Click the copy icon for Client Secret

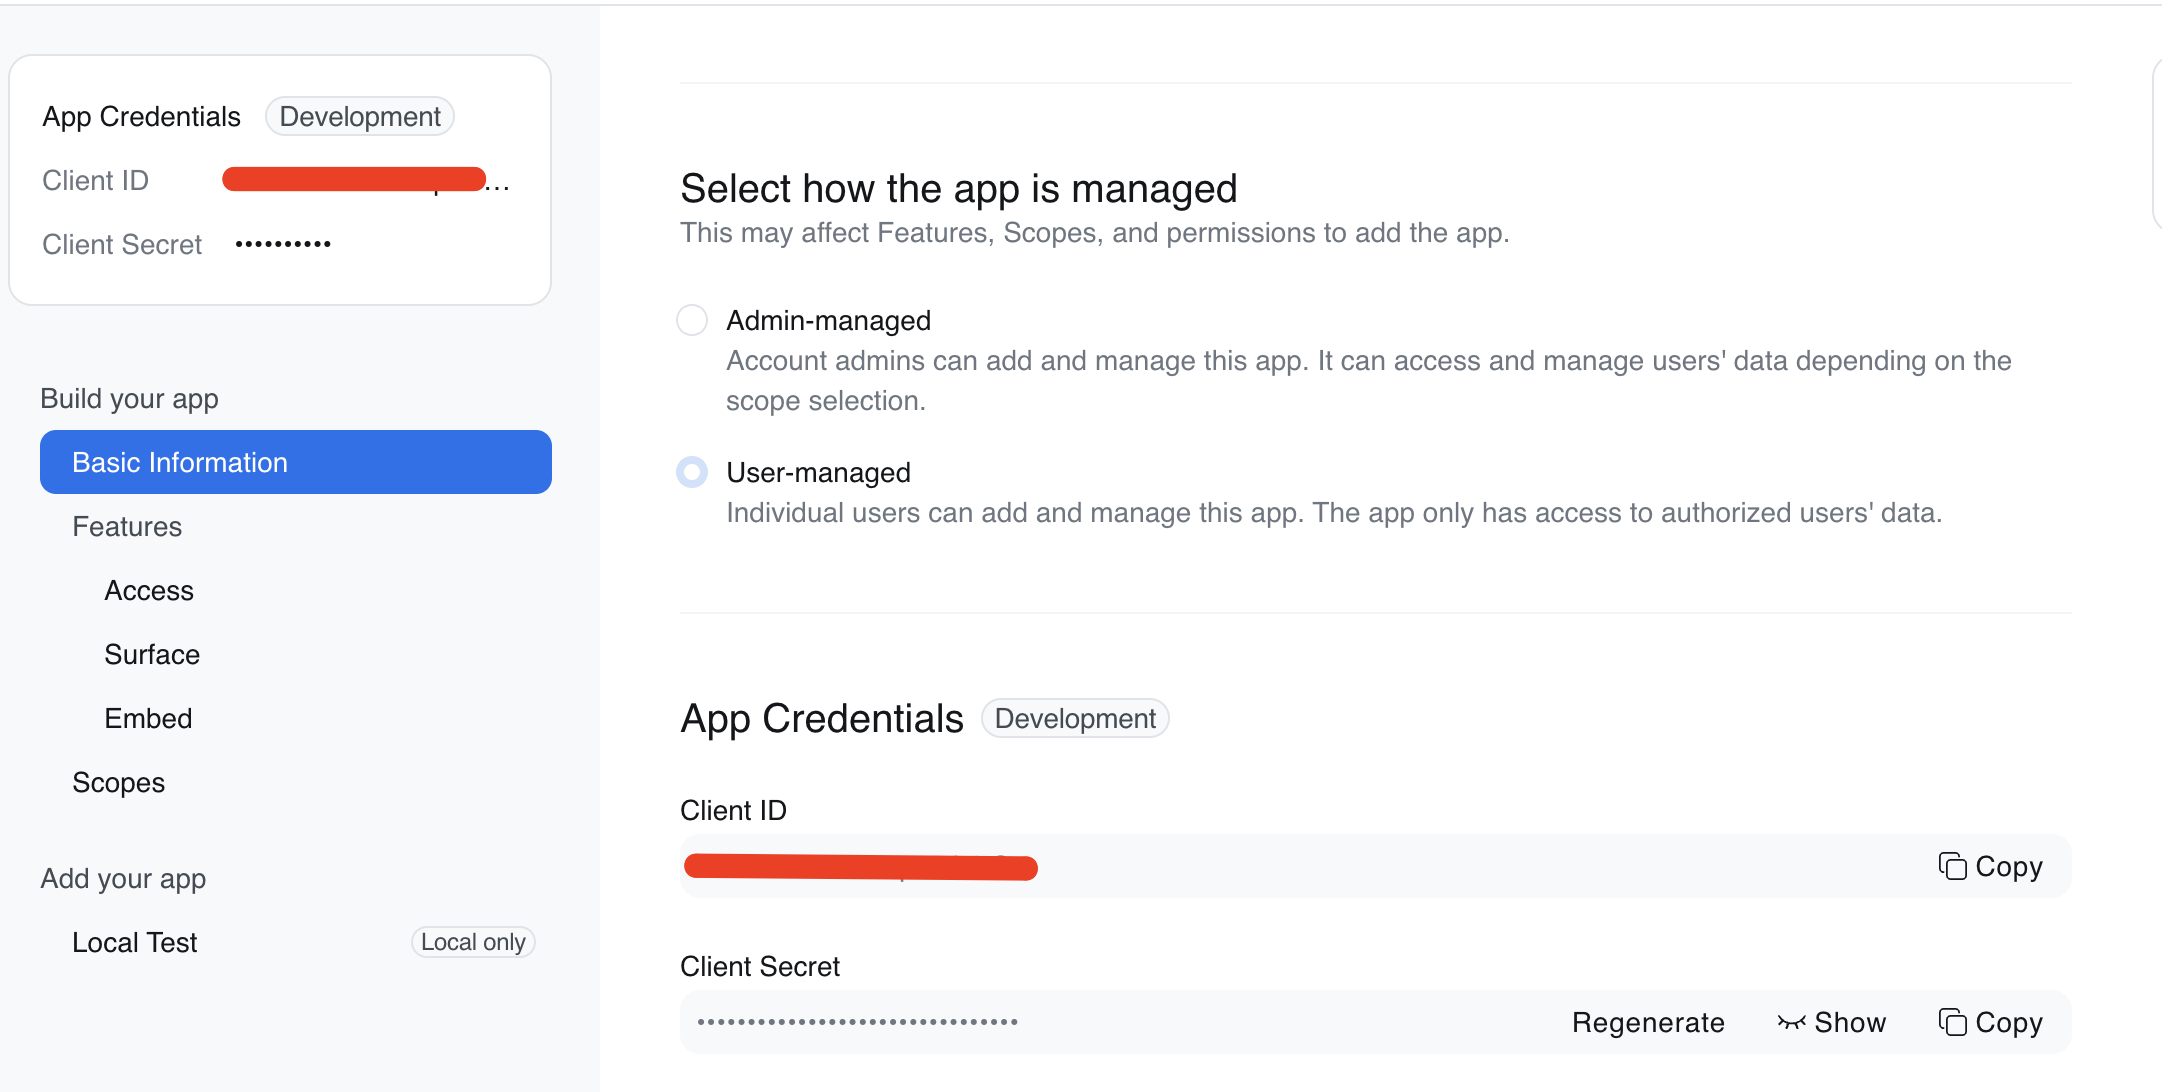pyautogui.click(x=1952, y=1022)
